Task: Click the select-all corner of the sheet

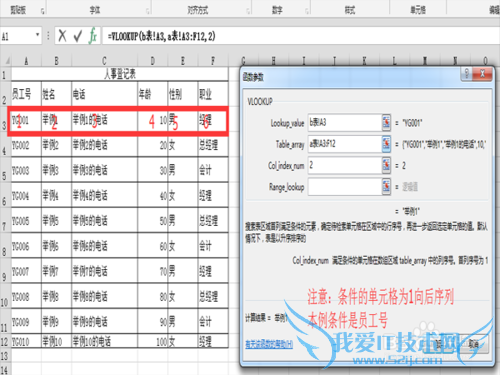Action: [x=6, y=61]
